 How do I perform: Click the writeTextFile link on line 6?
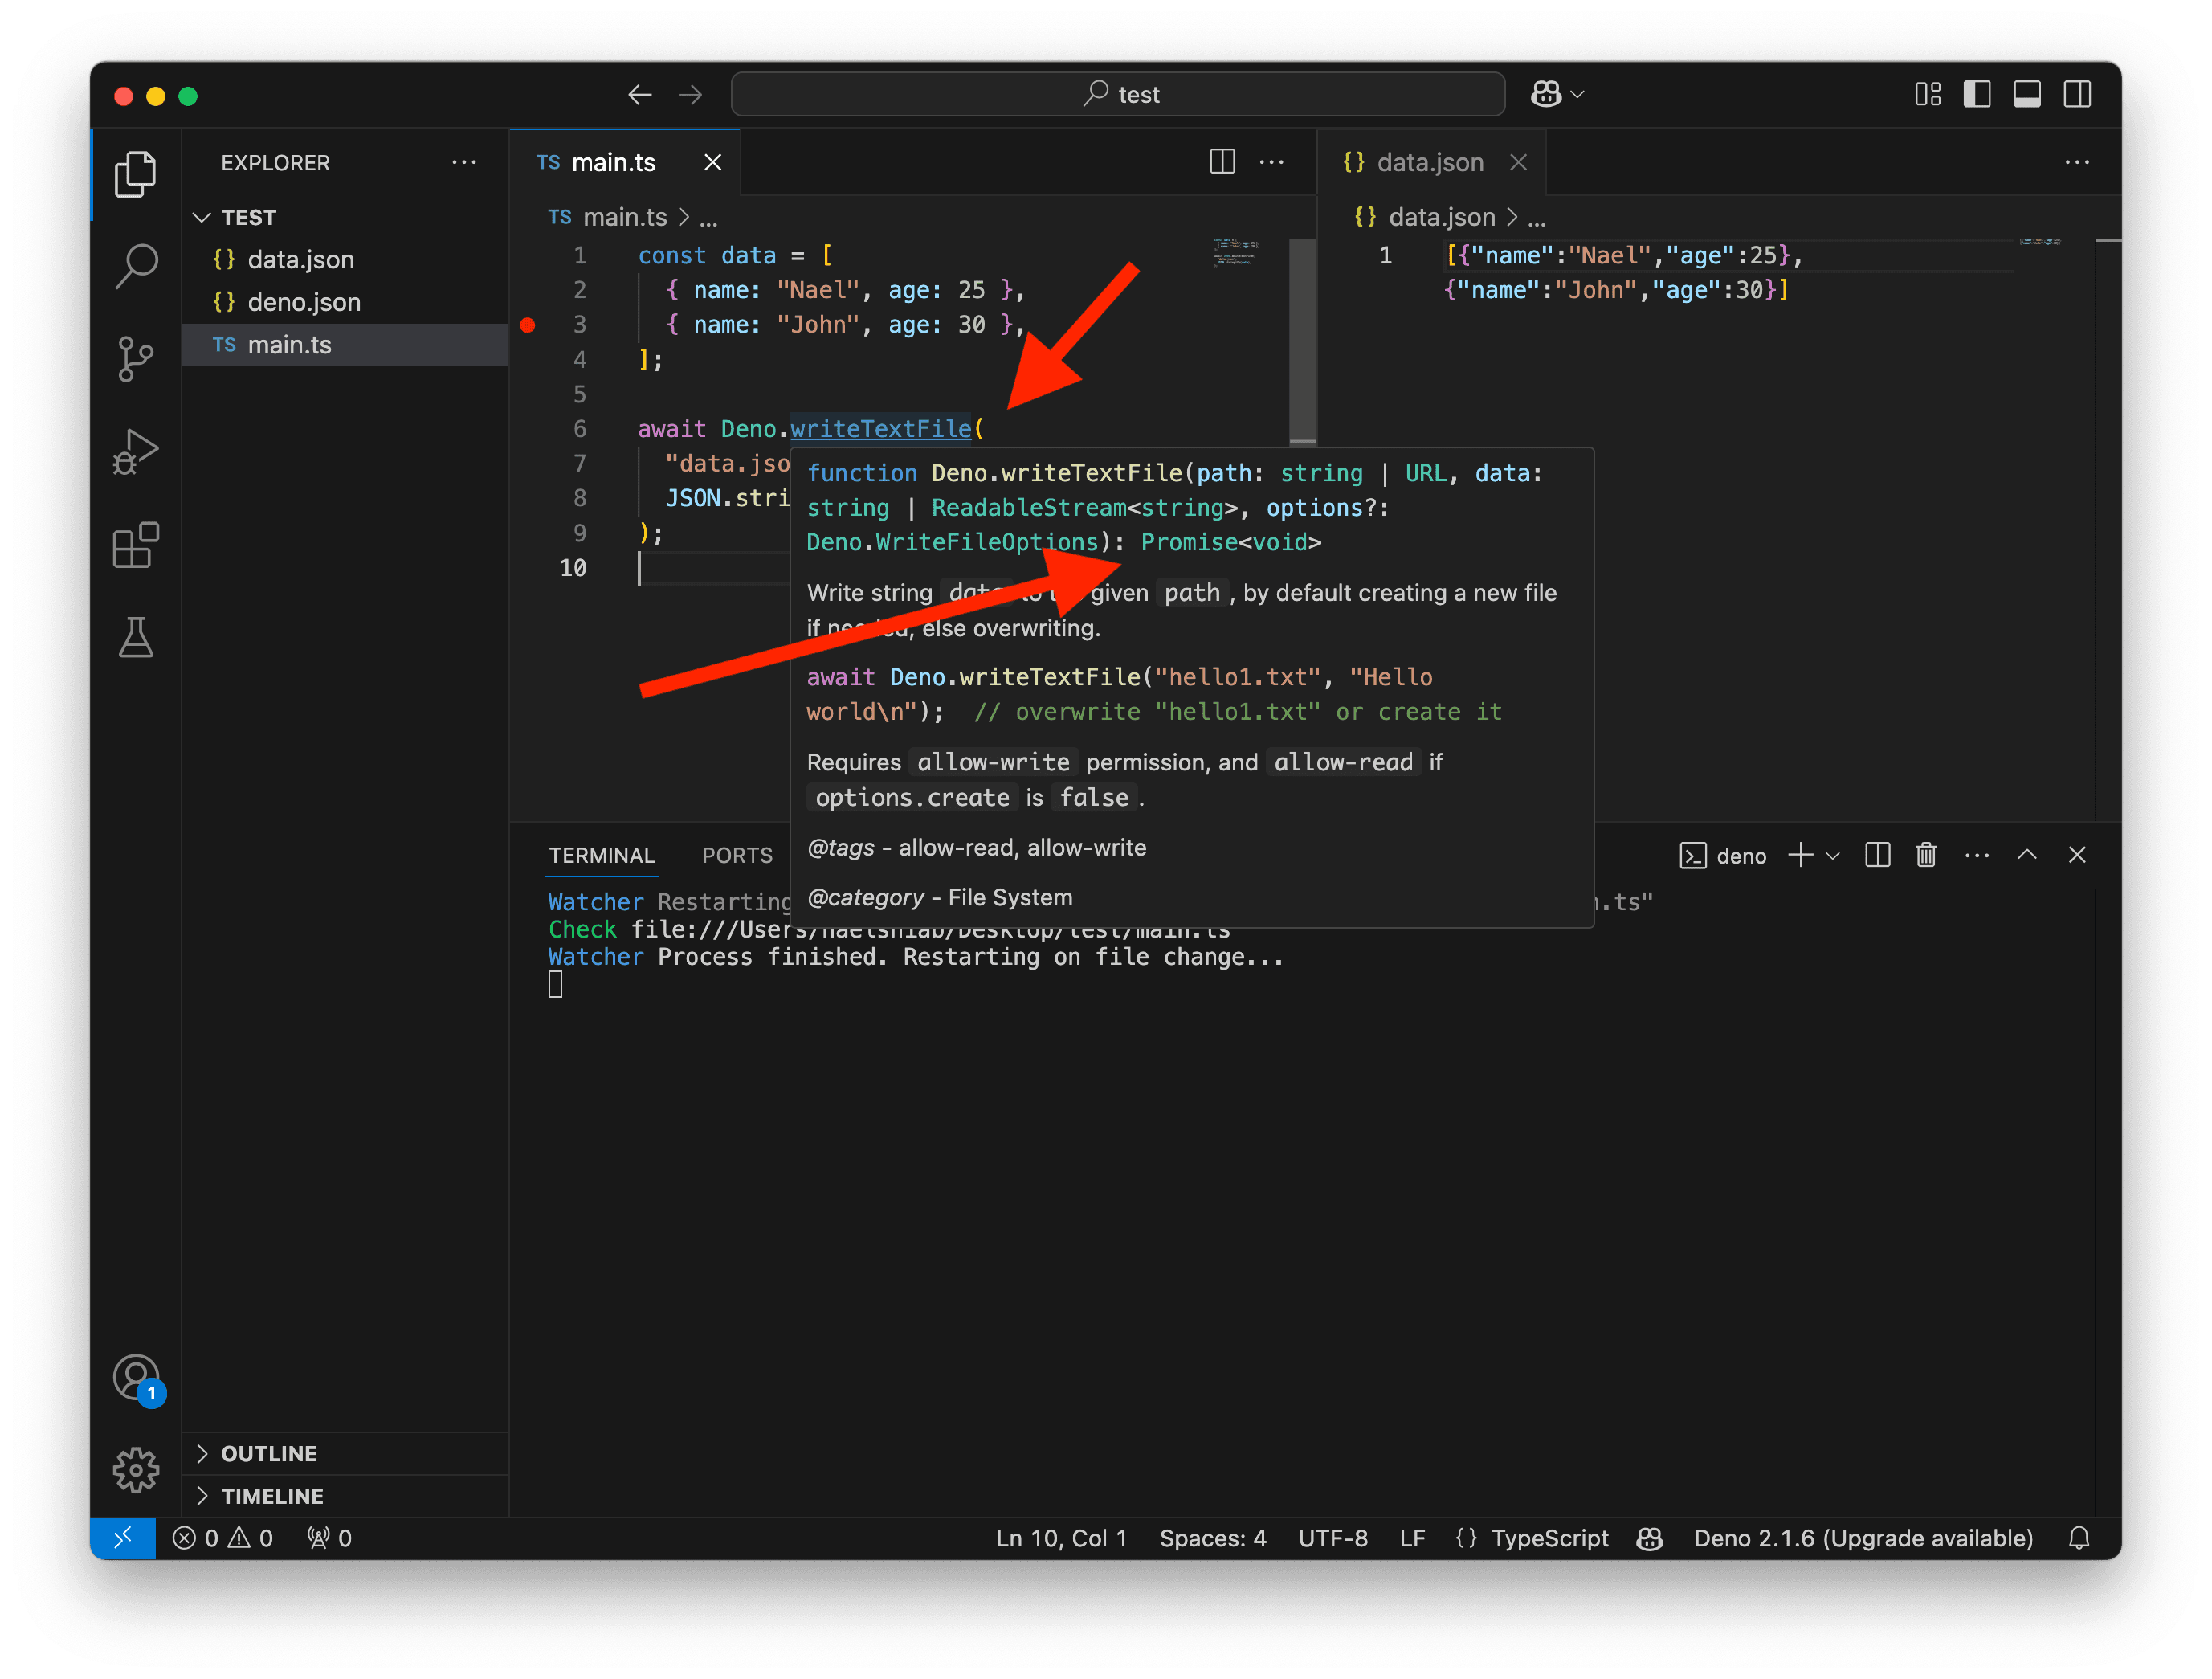tap(881, 429)
